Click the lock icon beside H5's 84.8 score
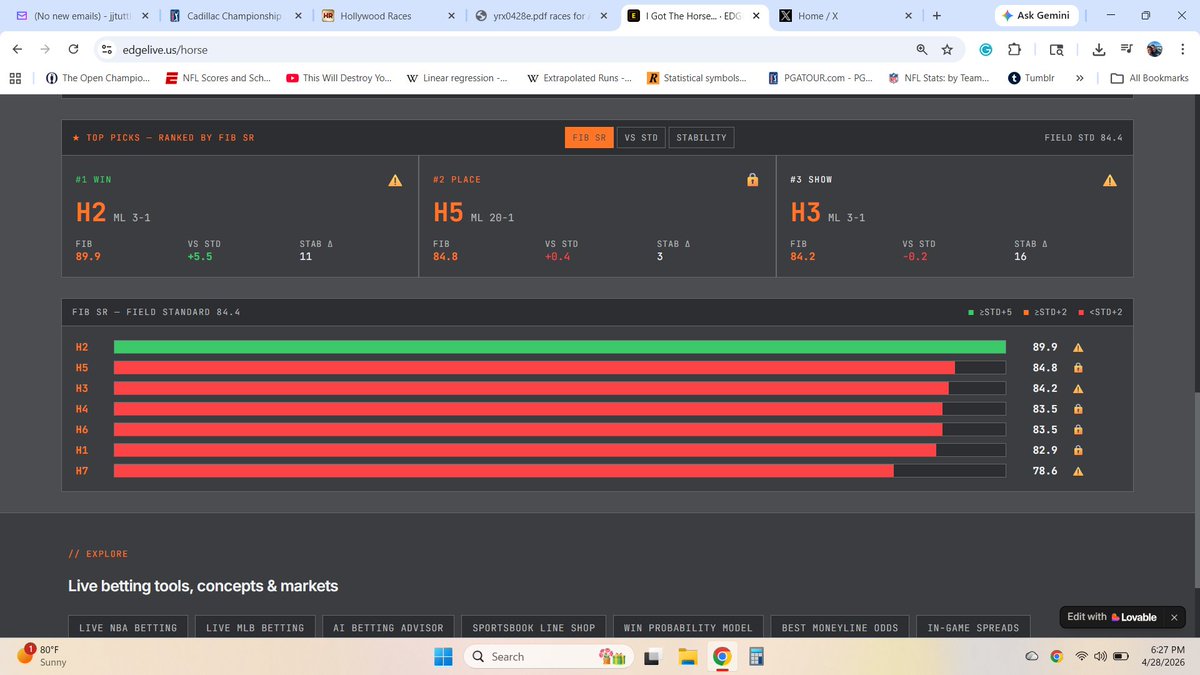1200x675 pixels. pos(1078,368)
